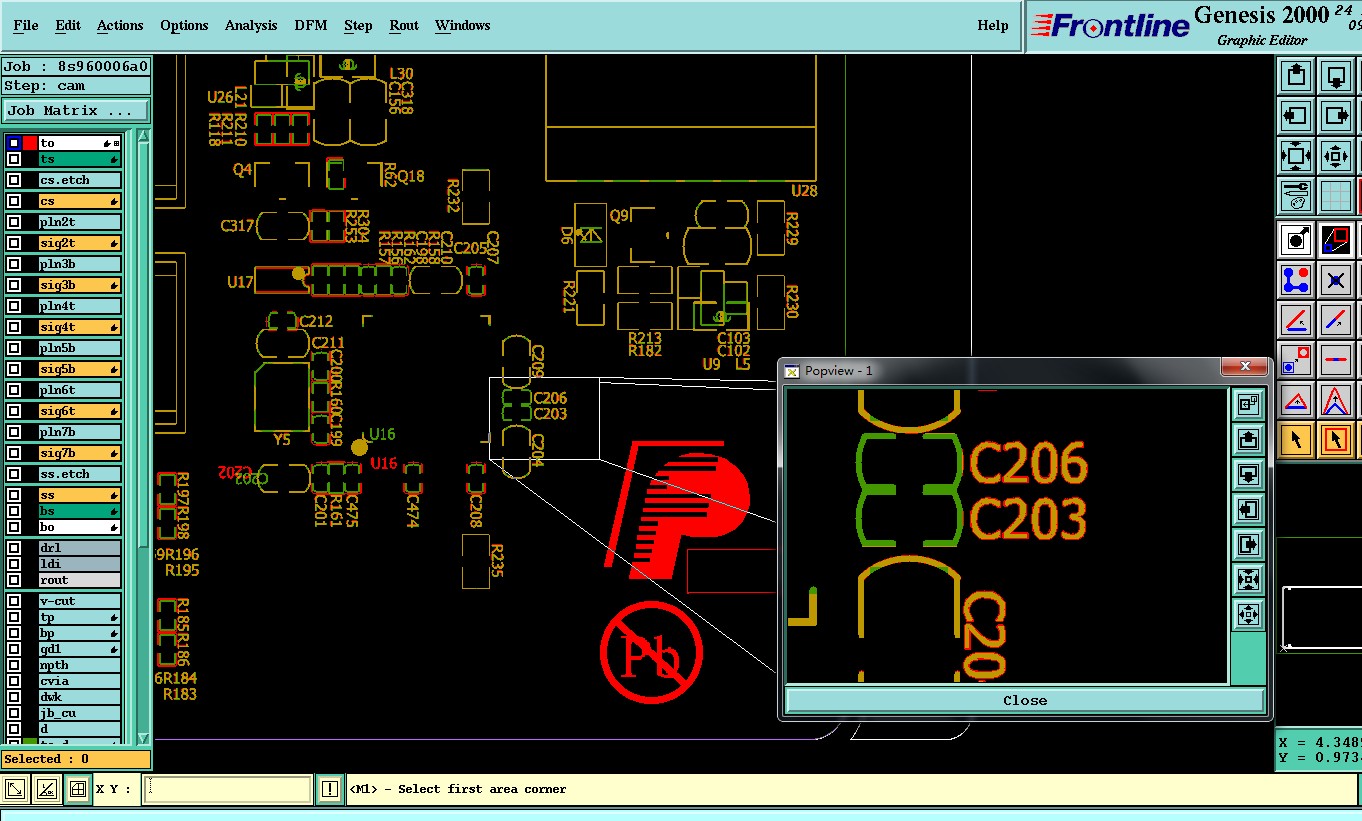Click the layer list scroll-down arrow
Viewport: 1362px width, 821px height.
coord(142,737)
